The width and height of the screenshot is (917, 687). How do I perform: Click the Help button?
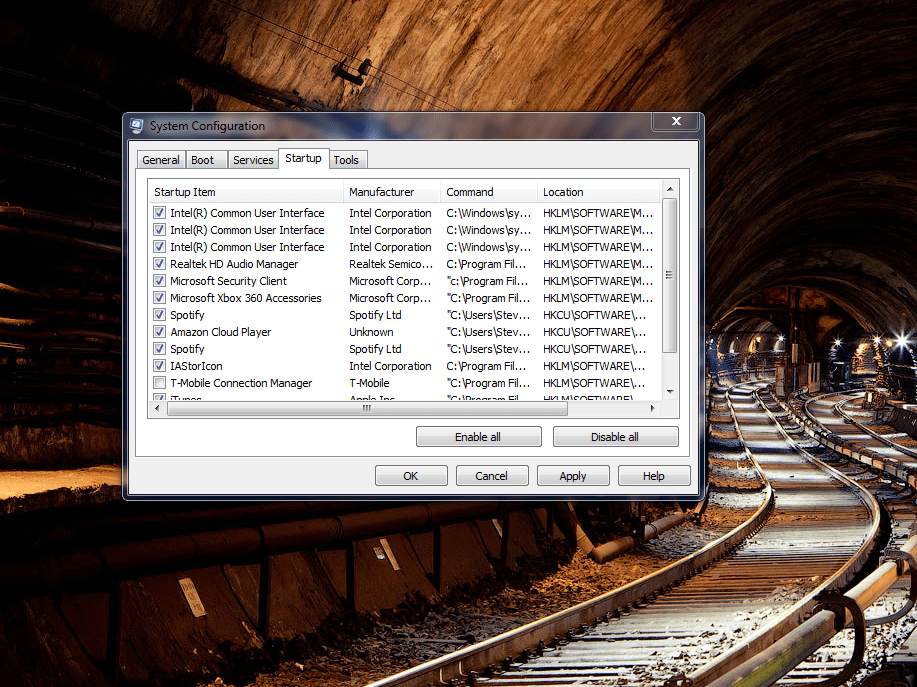pos(653,475)
